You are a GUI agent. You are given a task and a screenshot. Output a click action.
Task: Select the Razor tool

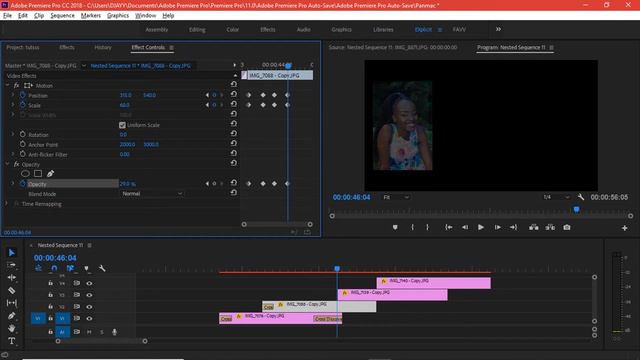pyautogui.click(x=11, y=290)
